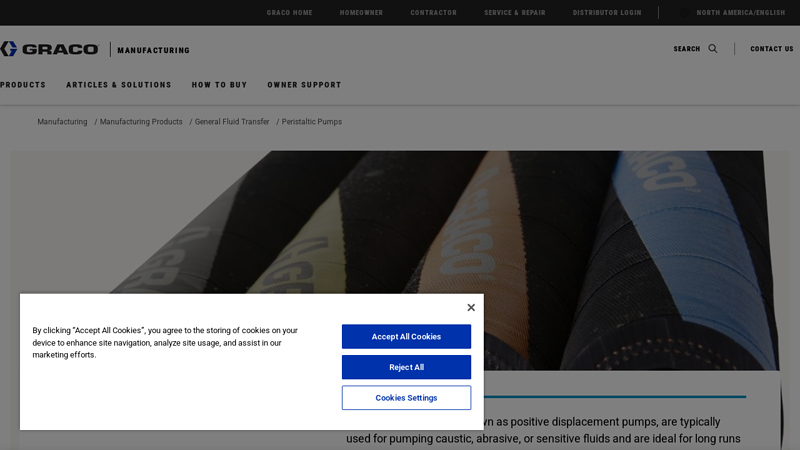Expand the How To Buy menu
The height and width of the screenshot is (450, 800).
(219, 85)
